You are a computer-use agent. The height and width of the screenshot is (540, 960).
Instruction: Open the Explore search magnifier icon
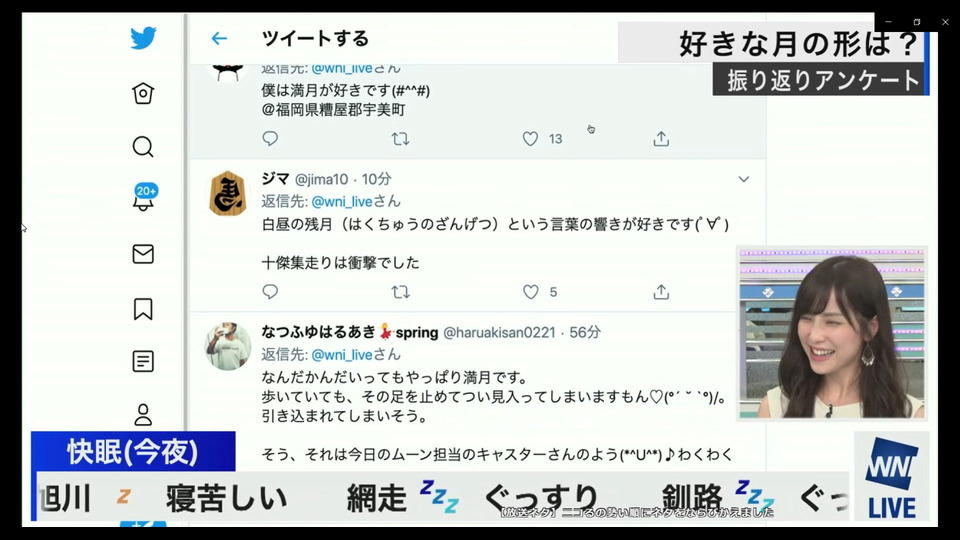(x=143, y=147)
